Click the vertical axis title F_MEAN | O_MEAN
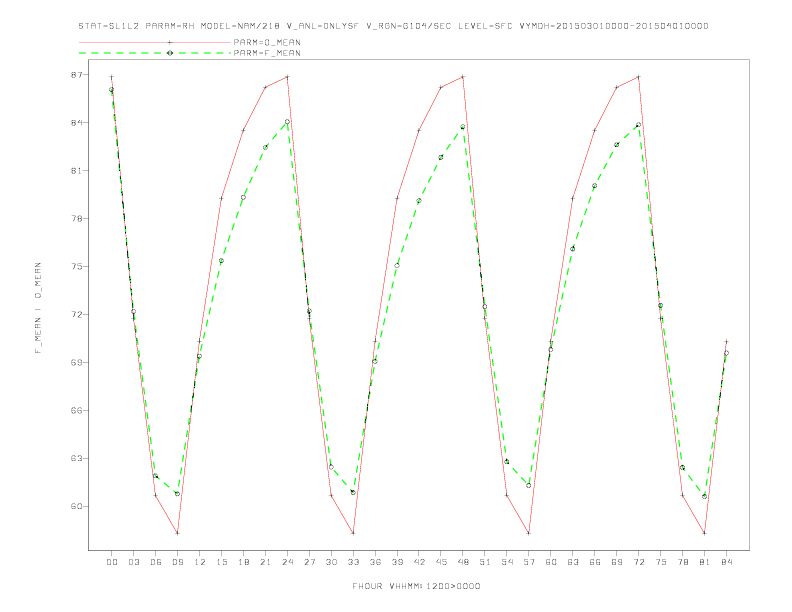Viewport: 792px width, 612px height. pyautogui.click(x=38, y=308)
